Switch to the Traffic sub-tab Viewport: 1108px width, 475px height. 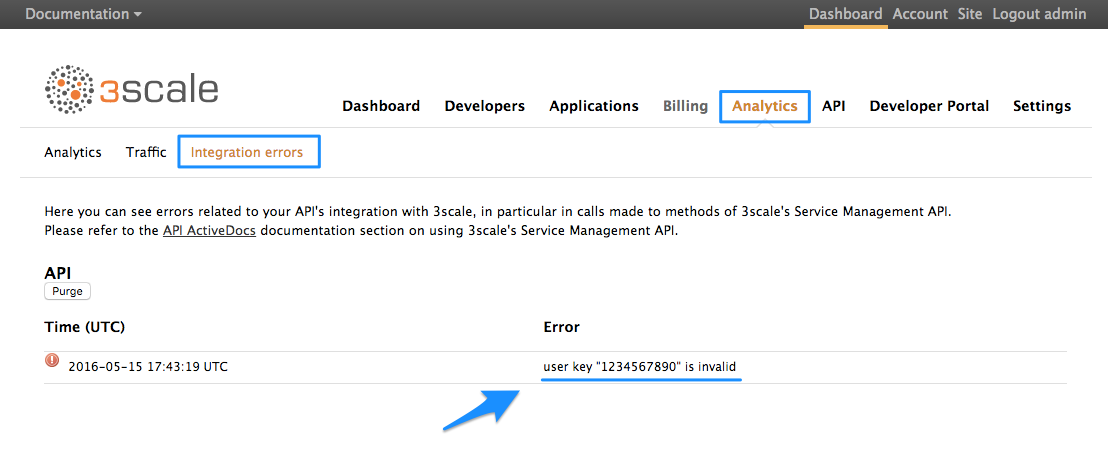(146, 153)
